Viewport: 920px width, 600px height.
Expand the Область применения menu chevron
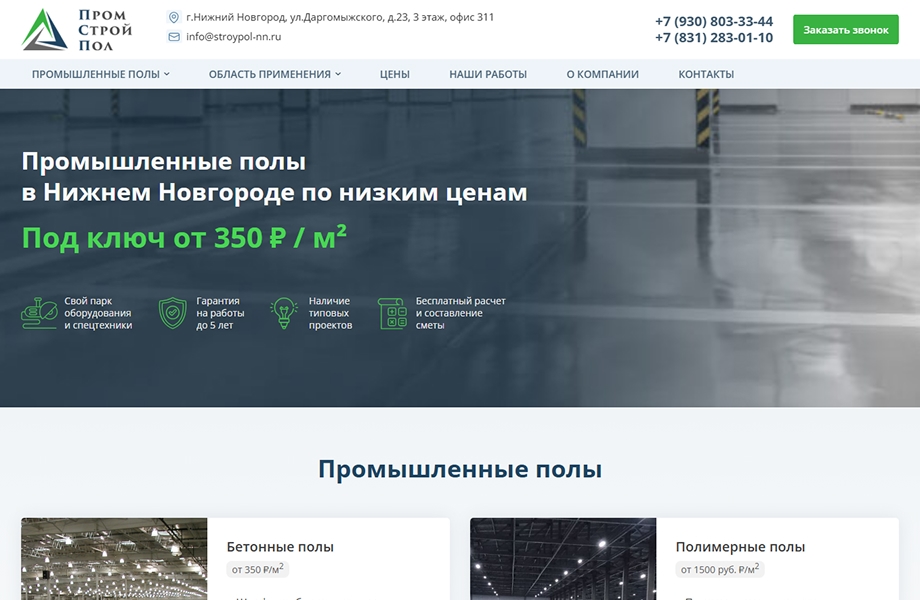click(338, 74)
